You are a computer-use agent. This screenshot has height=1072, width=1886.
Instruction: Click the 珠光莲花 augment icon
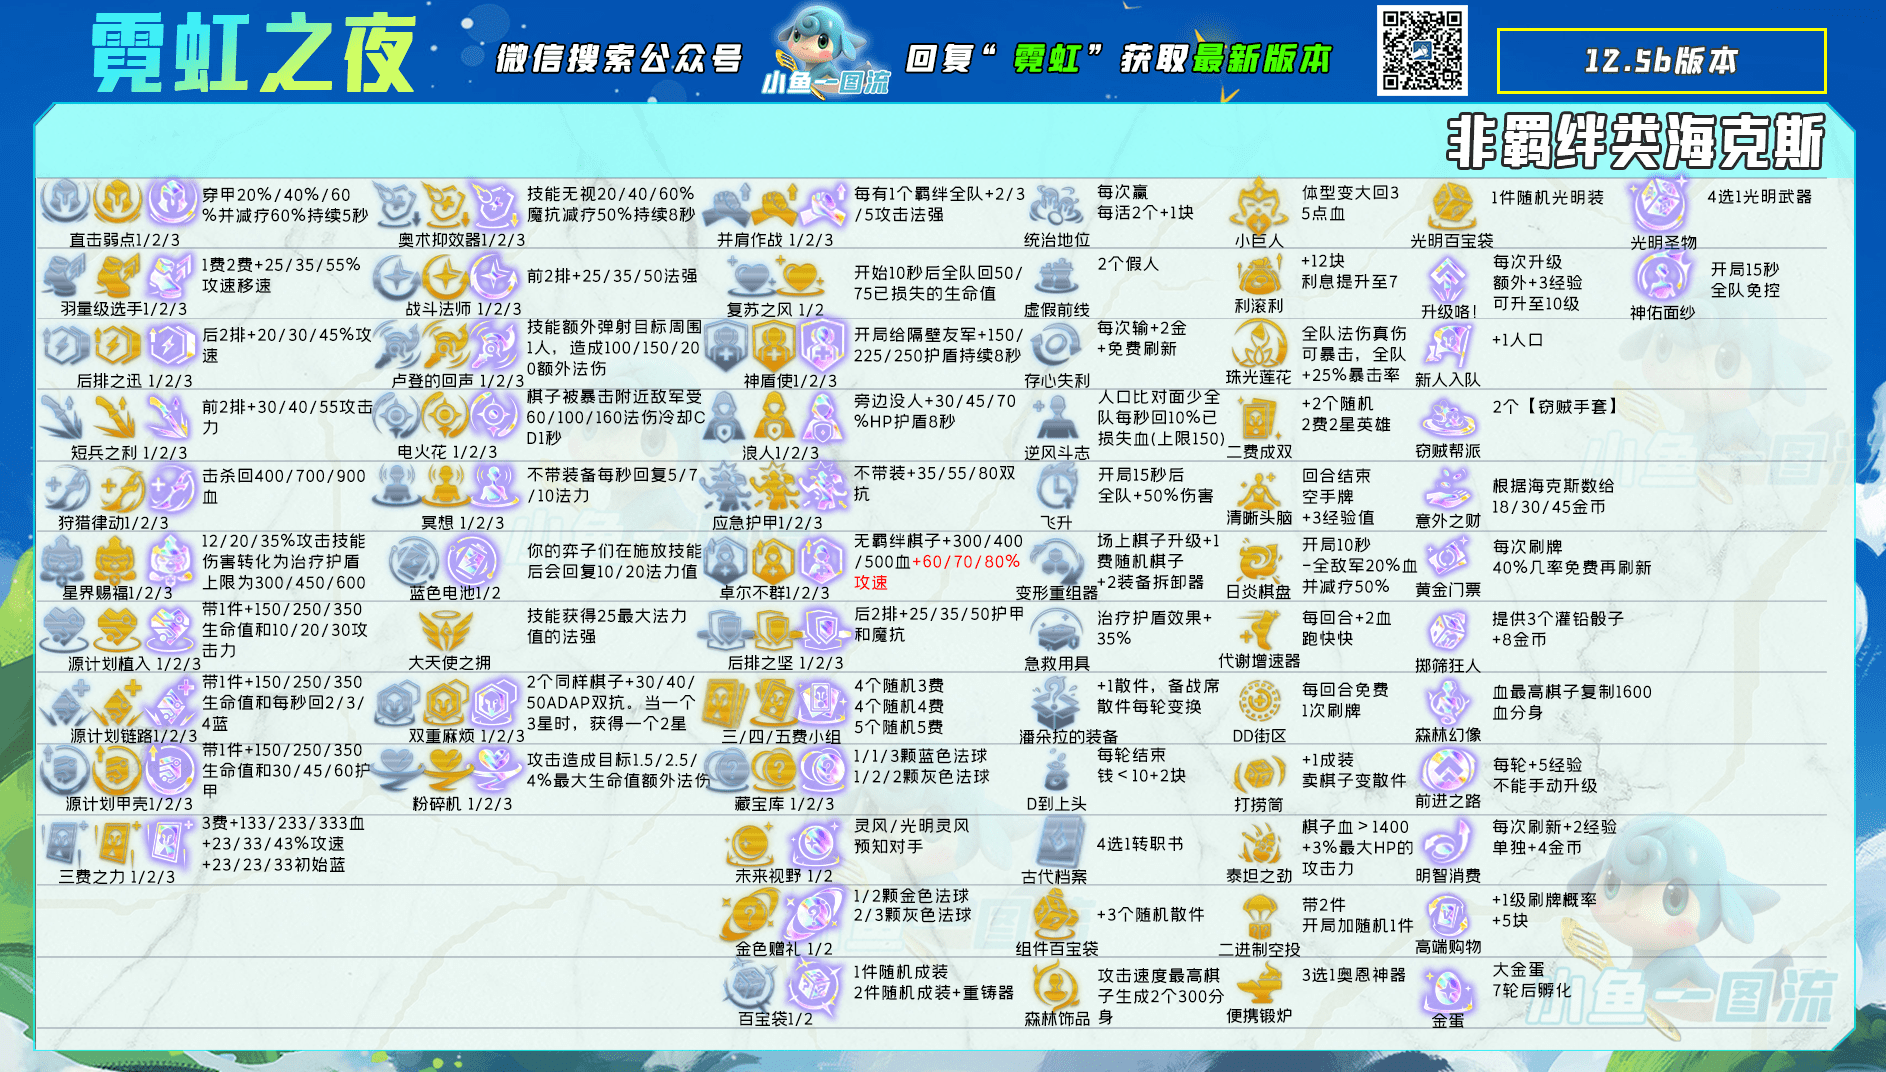[1259, 345]
